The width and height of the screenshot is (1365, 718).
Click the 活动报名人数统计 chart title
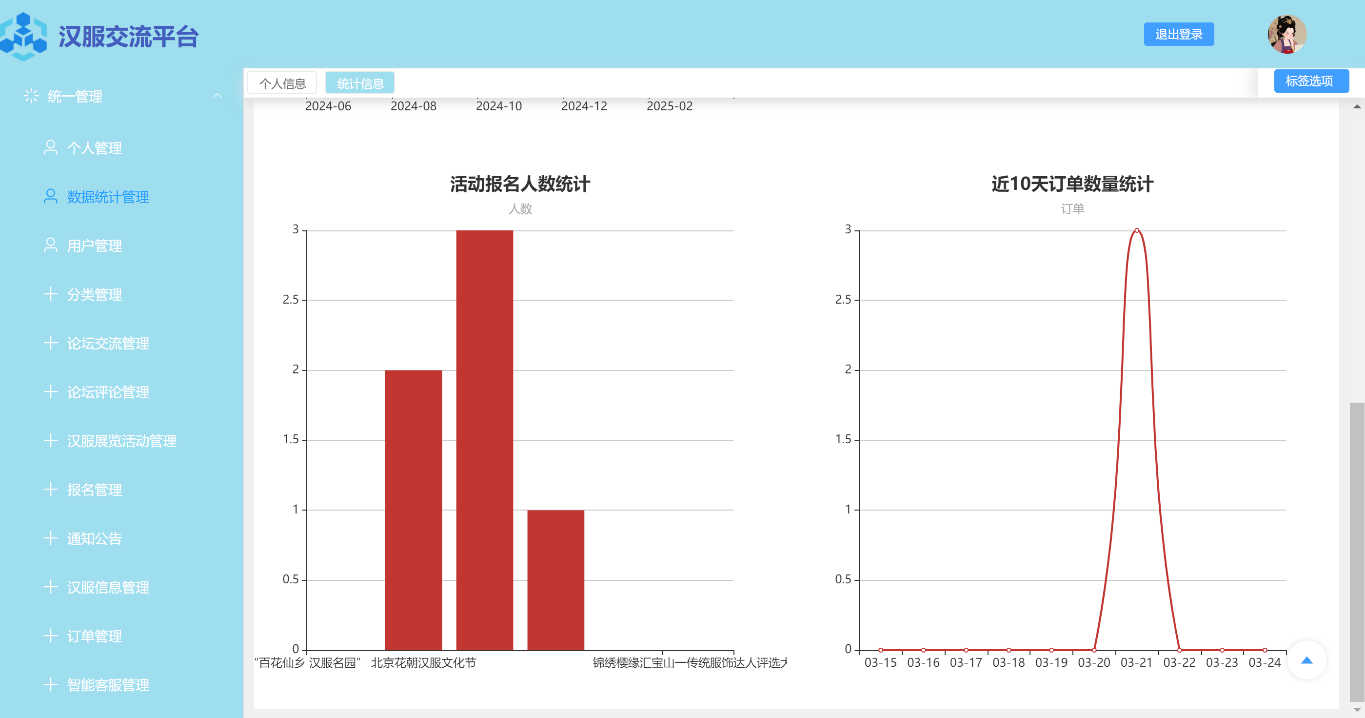520,184
